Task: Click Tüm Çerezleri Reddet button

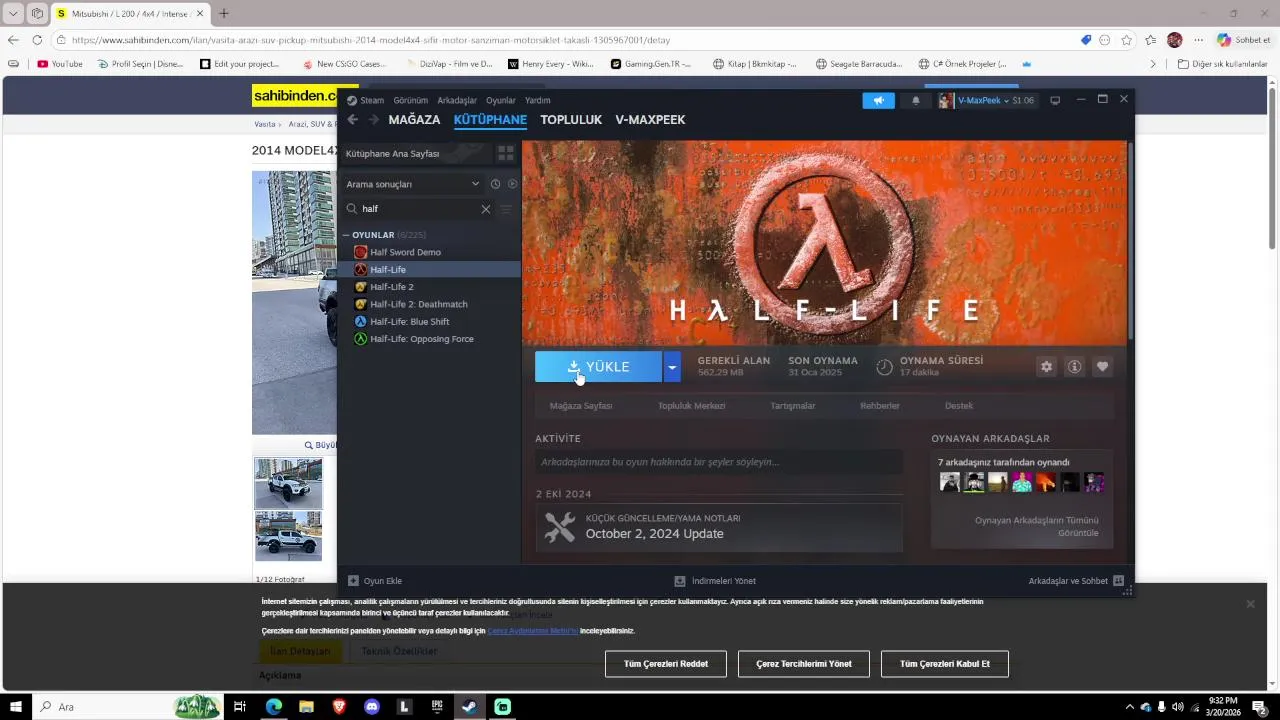Action: [x=666, y=664]
